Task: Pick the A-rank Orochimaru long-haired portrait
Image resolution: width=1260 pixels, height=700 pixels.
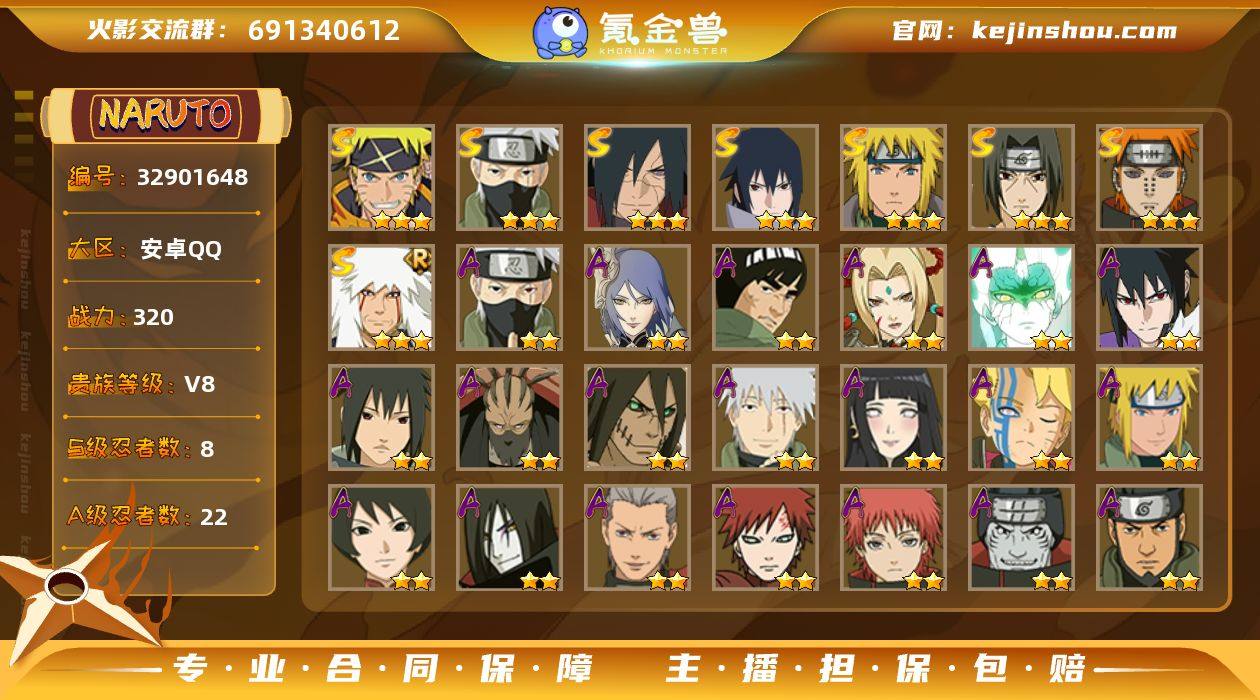Action: click(509, 538)
